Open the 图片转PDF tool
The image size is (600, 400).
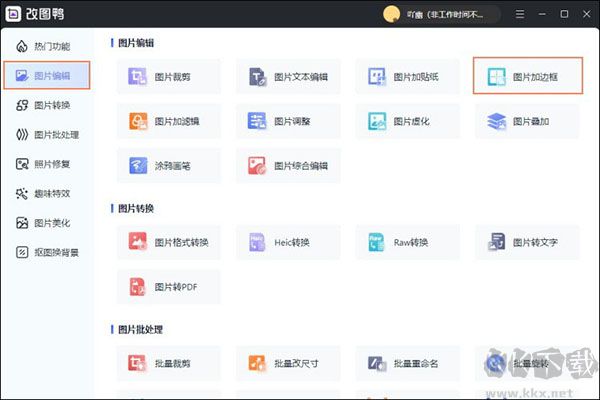[x=169, y=287]
